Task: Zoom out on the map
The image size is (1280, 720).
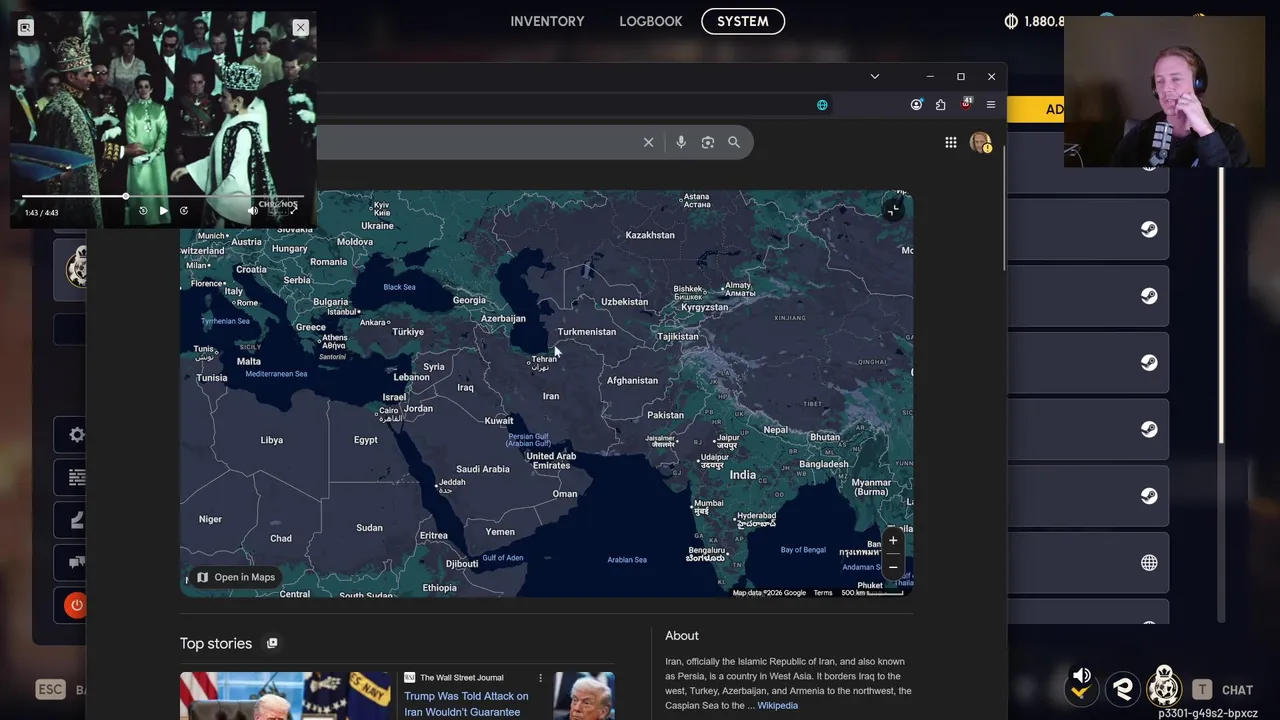Action: 893,567
